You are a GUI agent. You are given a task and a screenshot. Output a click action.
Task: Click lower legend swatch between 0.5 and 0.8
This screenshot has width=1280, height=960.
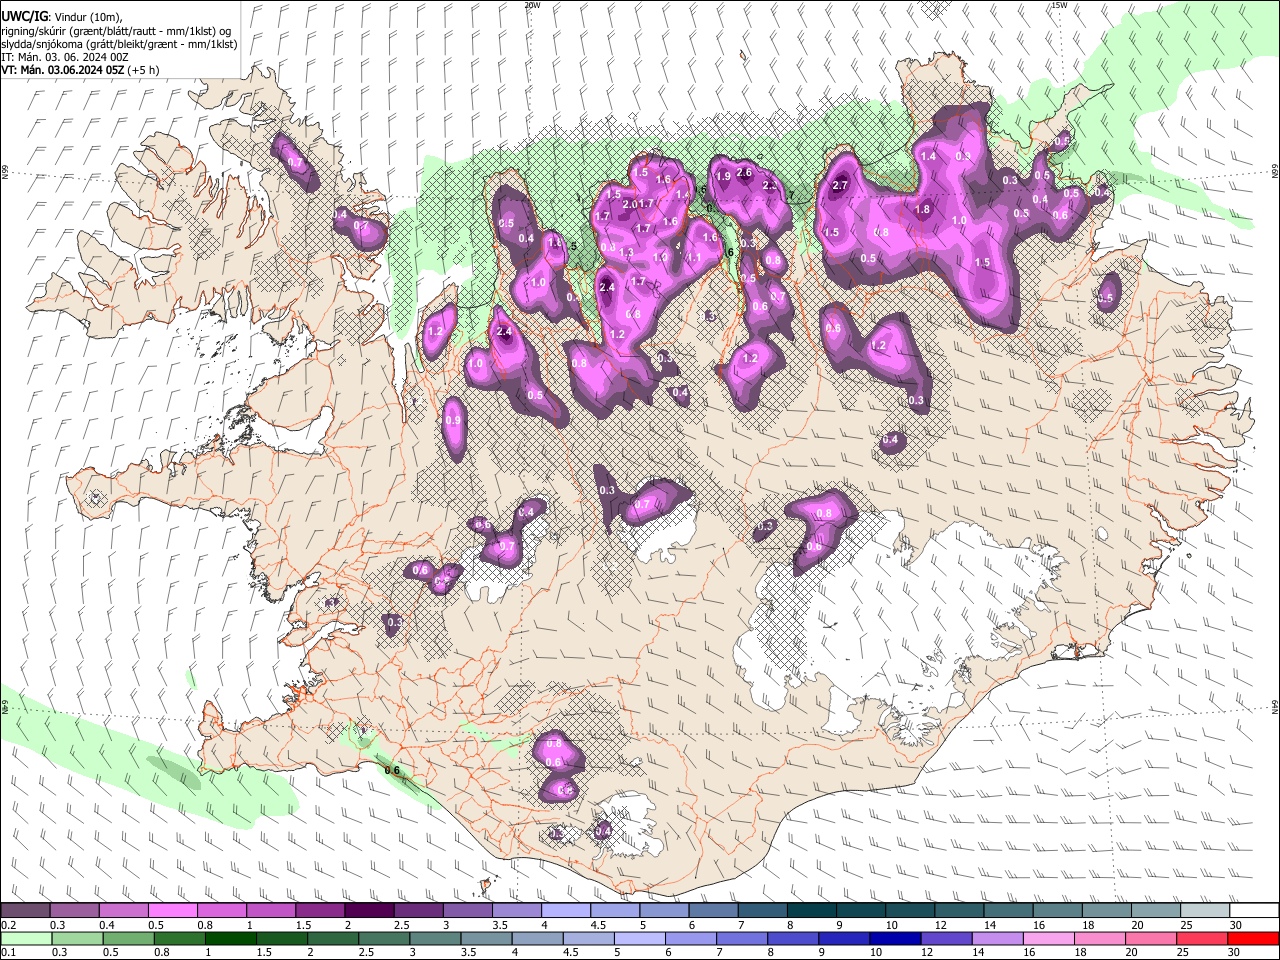129,938
